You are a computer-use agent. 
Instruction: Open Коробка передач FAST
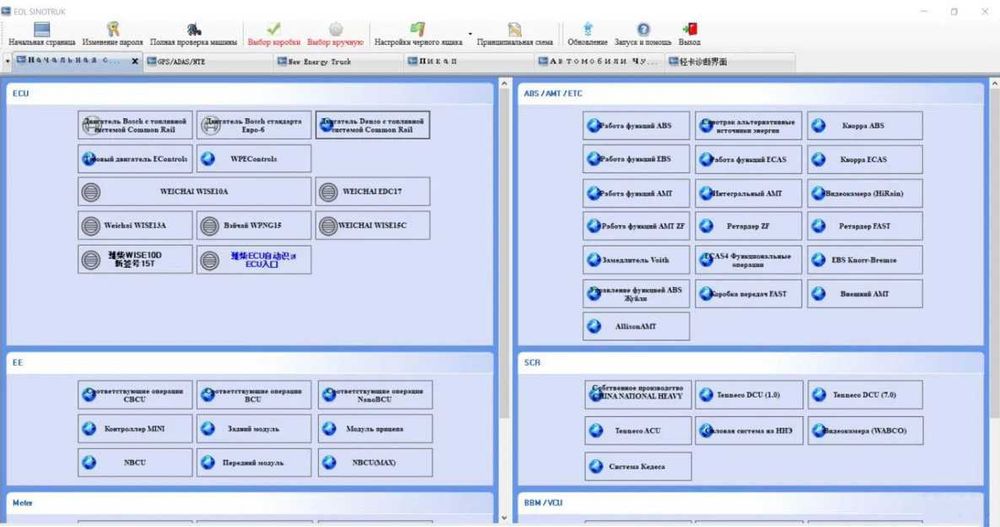tap(748, 293)
